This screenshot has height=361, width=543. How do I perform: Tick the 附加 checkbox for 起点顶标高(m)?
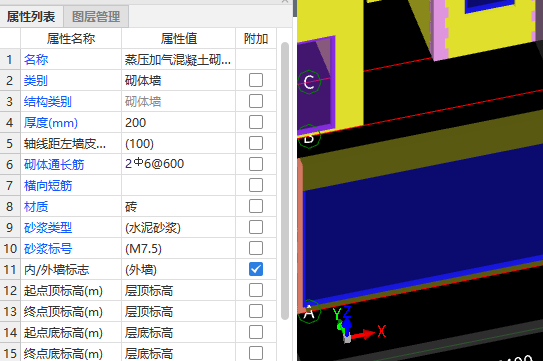pyautogui.click(x=256, y=290)
